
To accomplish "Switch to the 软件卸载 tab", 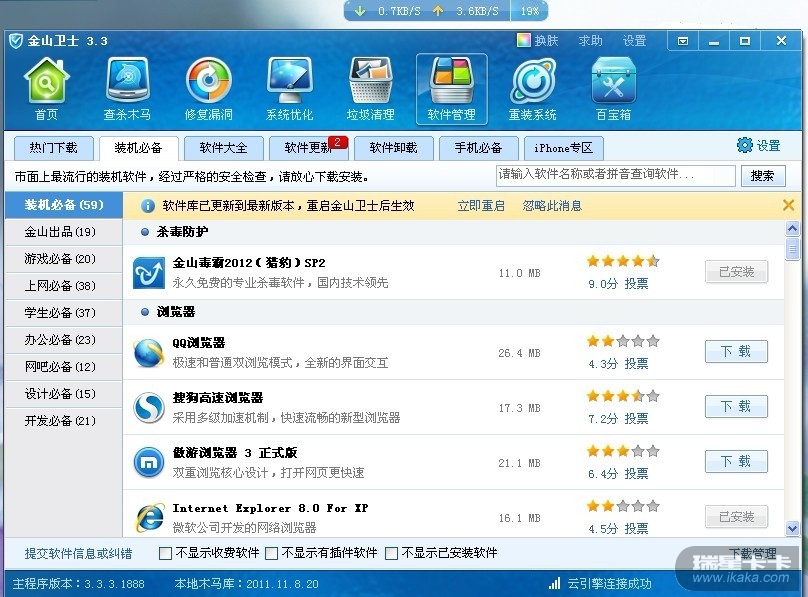I will (x=393, y=148).
